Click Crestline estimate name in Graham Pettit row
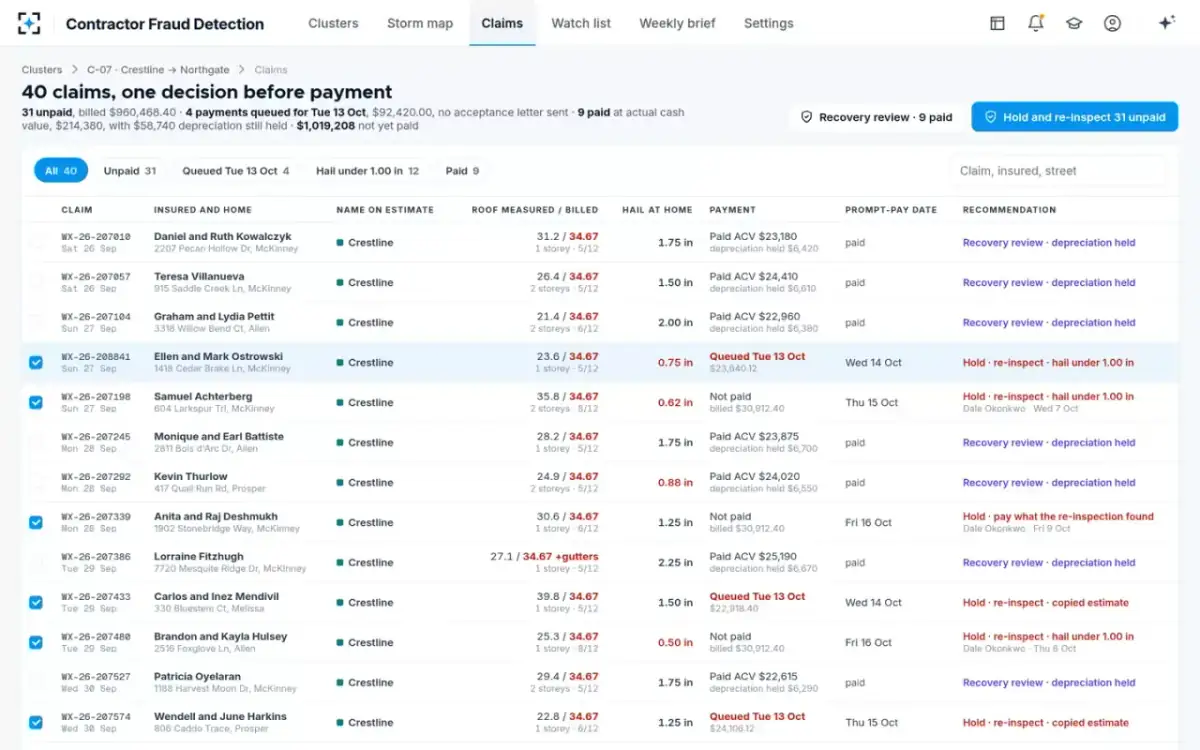 tap(365, 323)
